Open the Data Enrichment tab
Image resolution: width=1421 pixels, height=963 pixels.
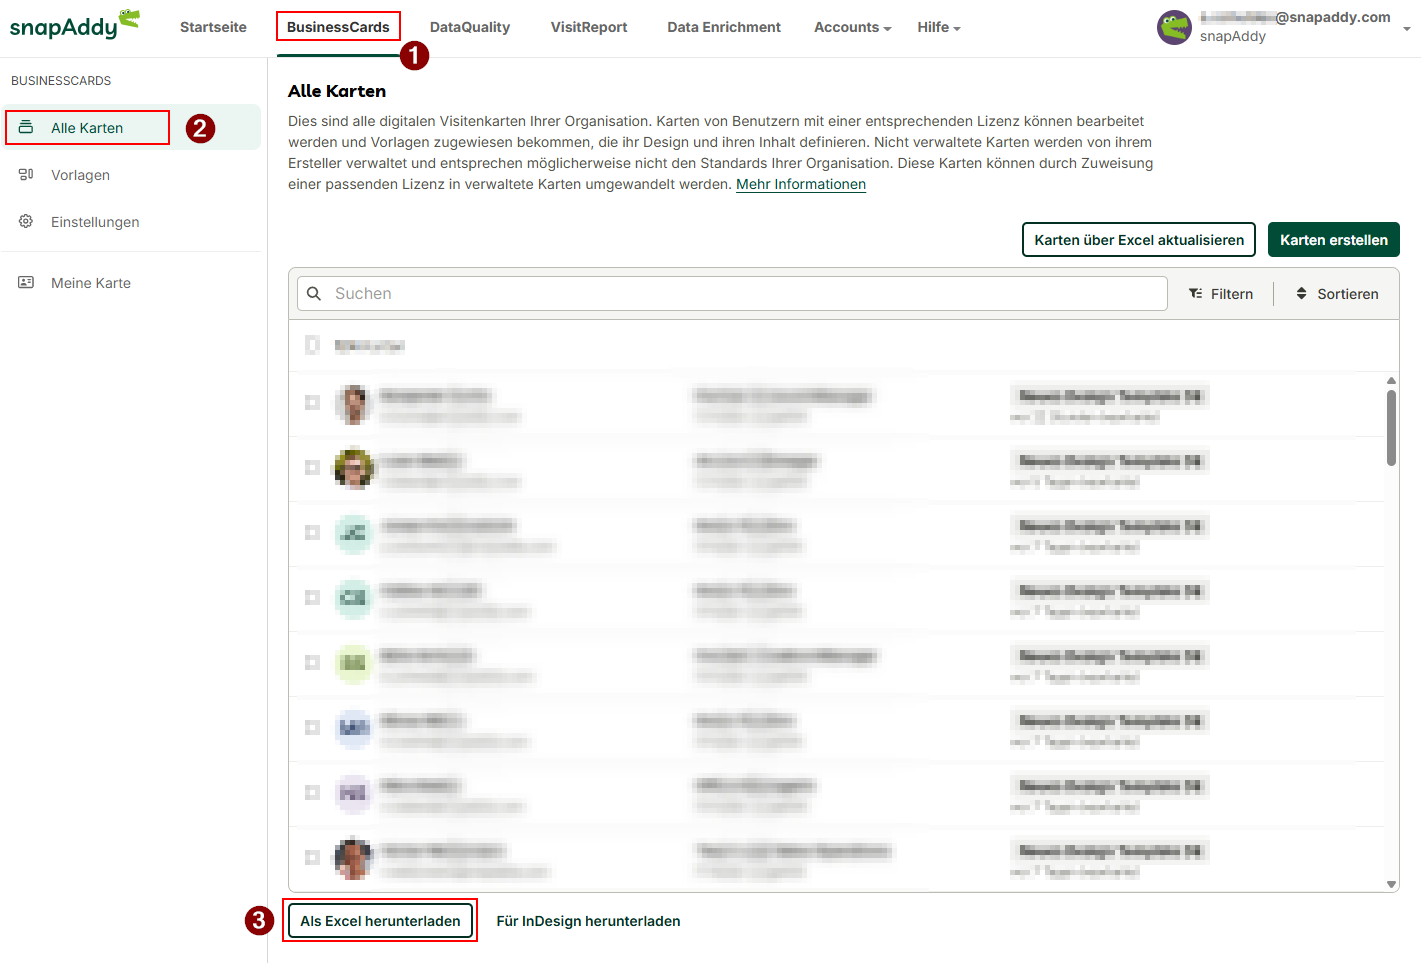724,27
